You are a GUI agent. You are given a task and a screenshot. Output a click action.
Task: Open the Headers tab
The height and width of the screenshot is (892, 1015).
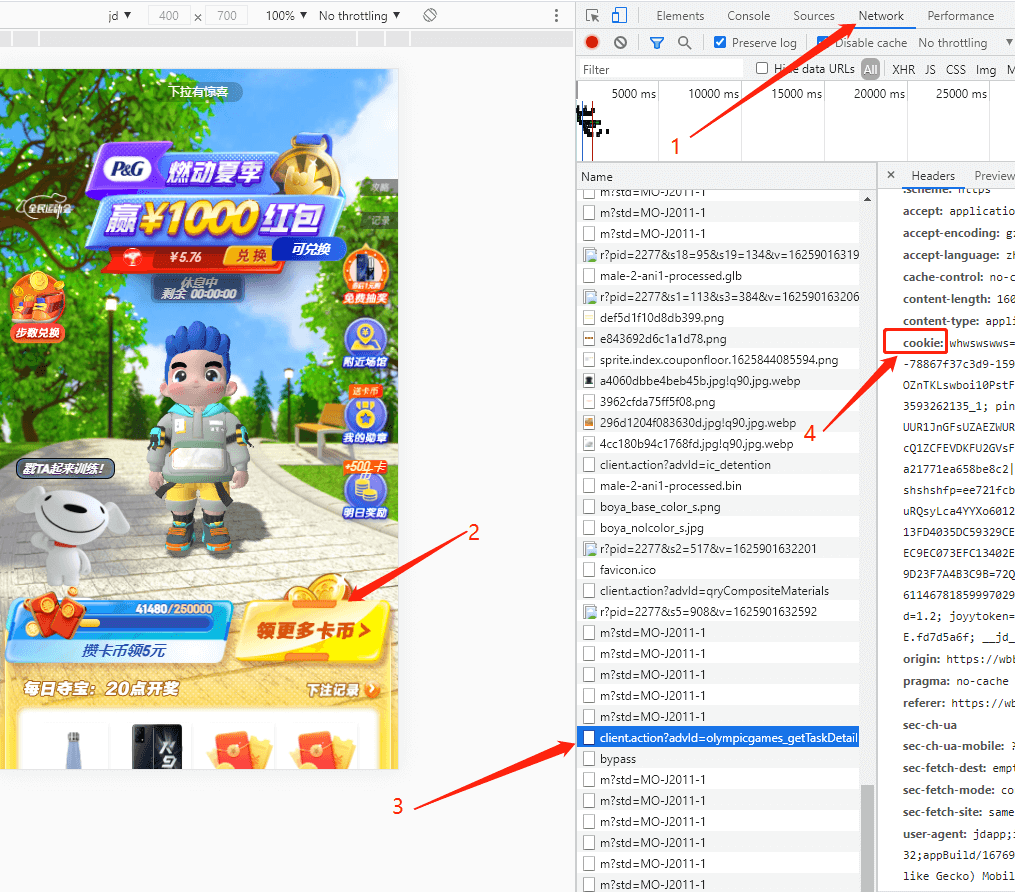click(933, 175)
